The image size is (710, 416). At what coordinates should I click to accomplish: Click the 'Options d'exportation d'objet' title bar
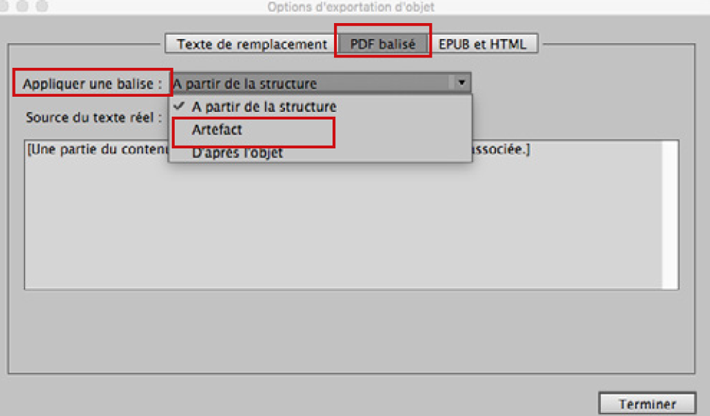tap(351, 7)
